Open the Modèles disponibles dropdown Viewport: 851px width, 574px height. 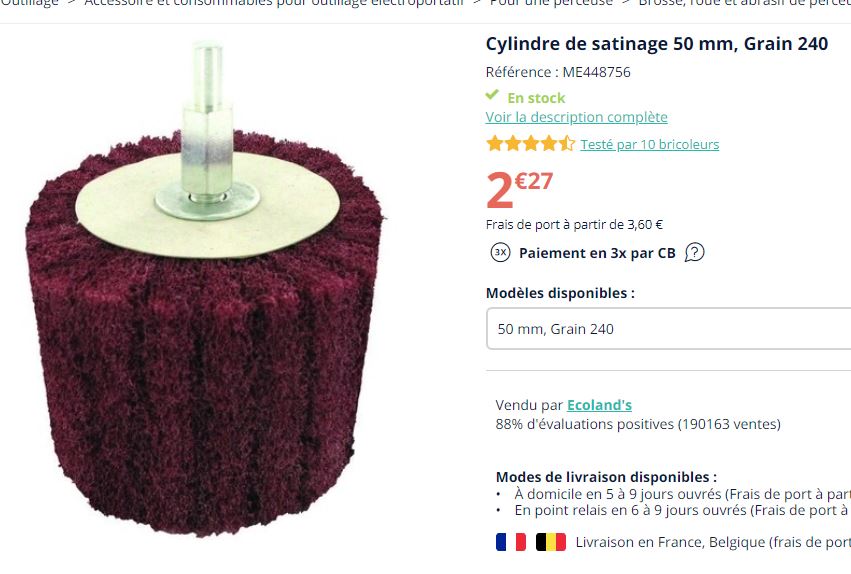pyautogui.click(x=668, y=329)
